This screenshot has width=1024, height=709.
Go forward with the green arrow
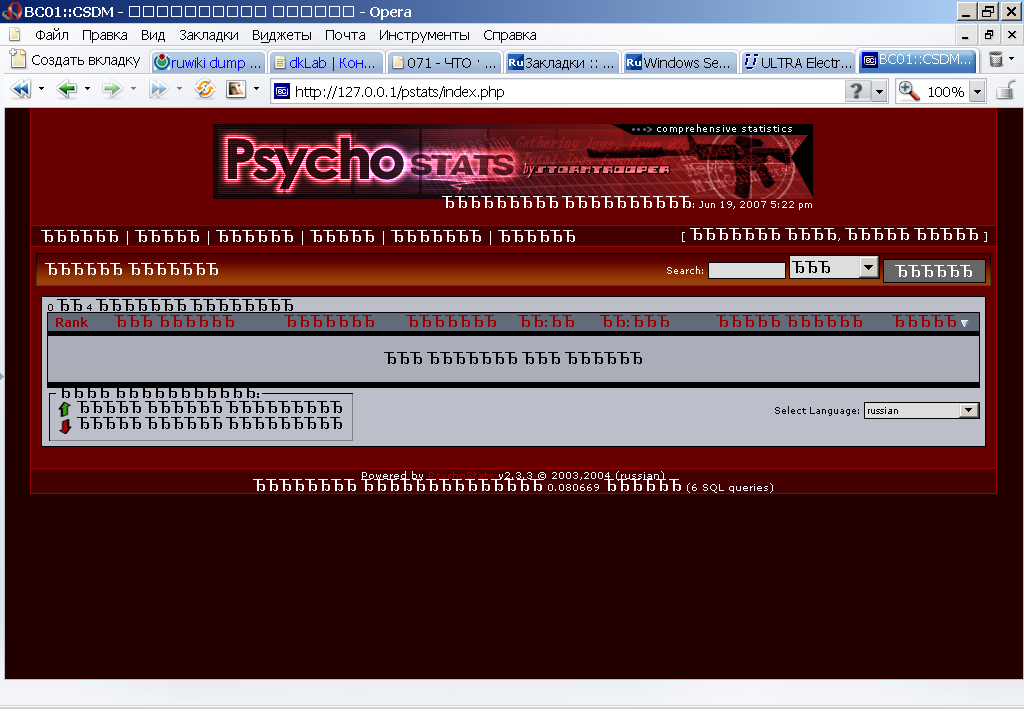pos(112,89)
